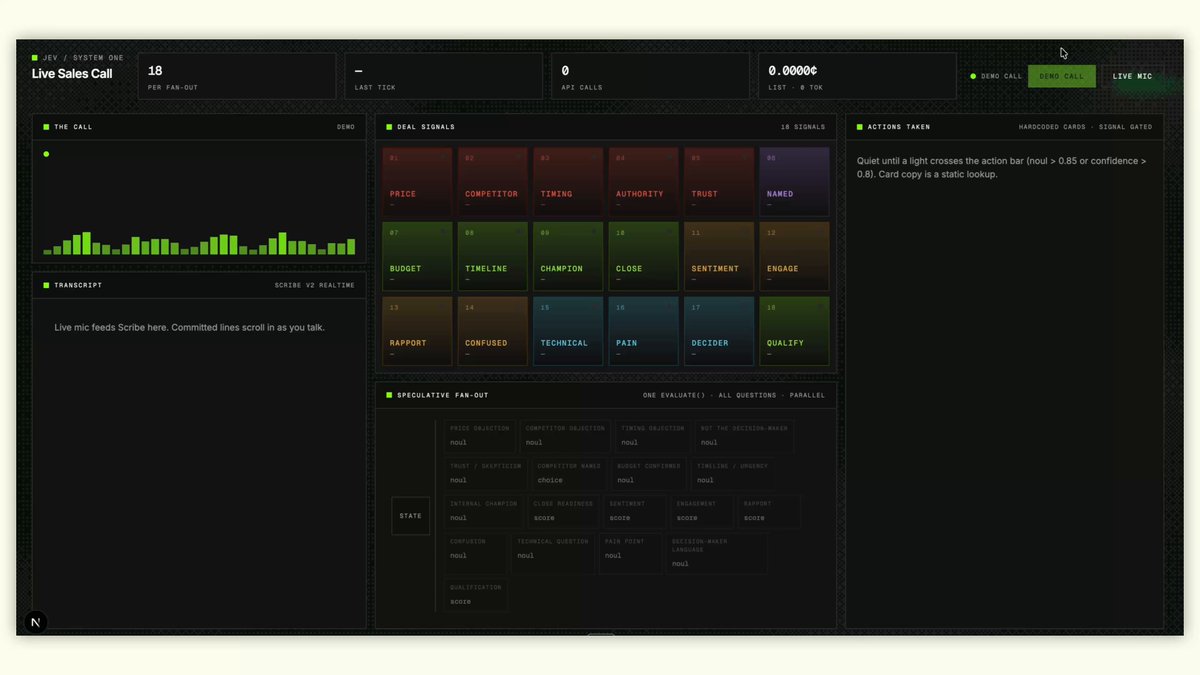Click the green DEMO CALL button
This screenshot has width=1200, height=675.
[1061, 76]
